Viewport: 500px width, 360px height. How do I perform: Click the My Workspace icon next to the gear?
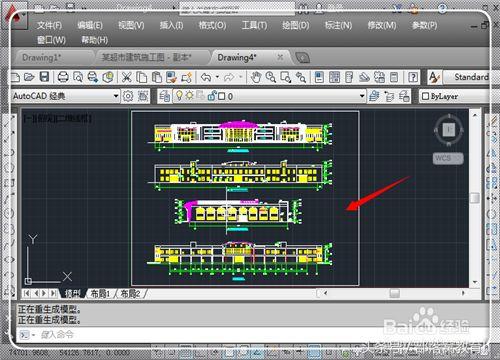[143, 96]
